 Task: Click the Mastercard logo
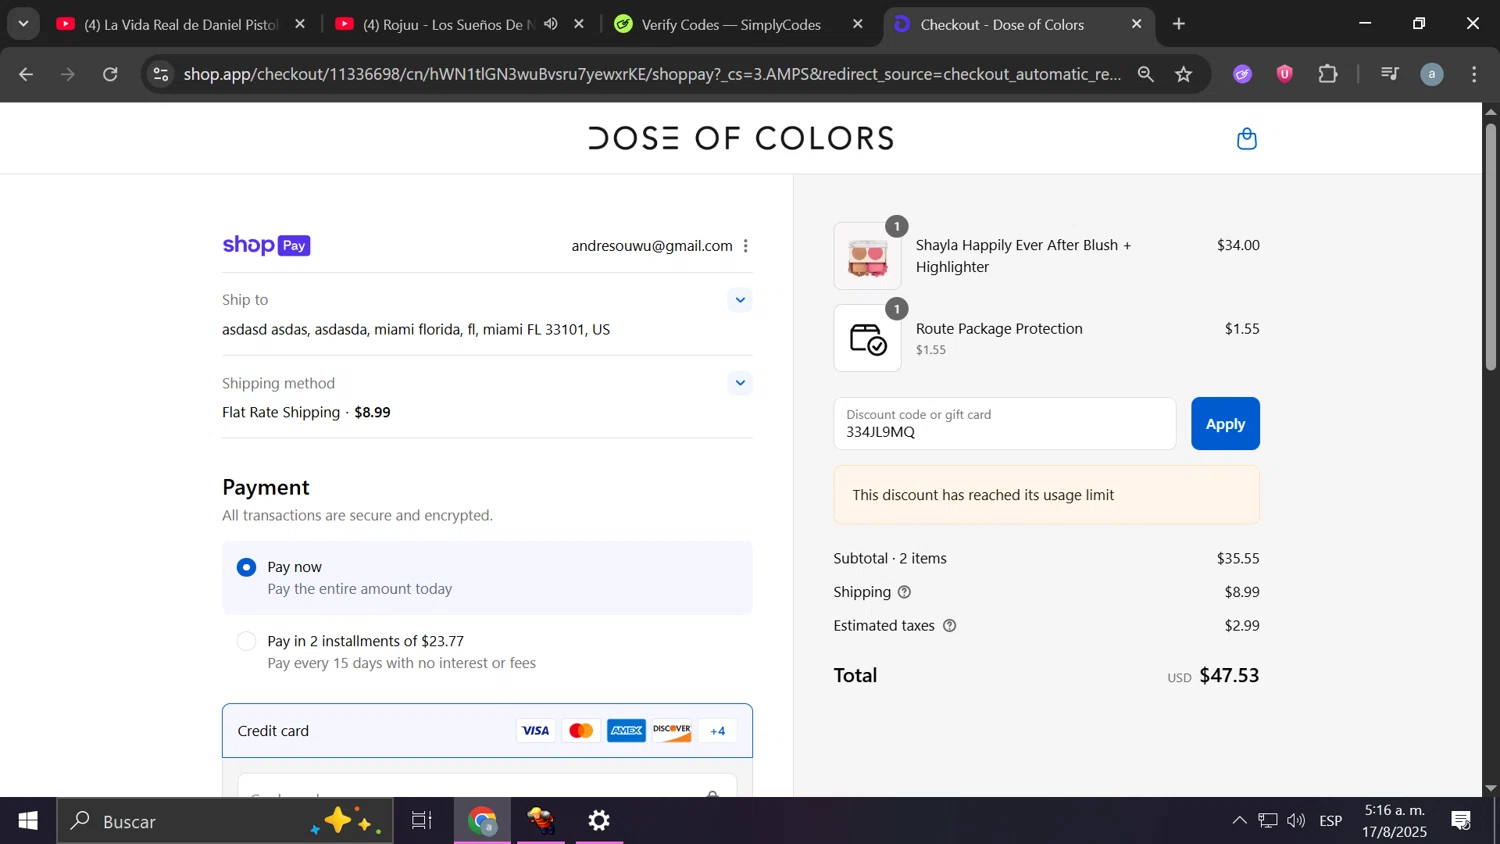581,731
